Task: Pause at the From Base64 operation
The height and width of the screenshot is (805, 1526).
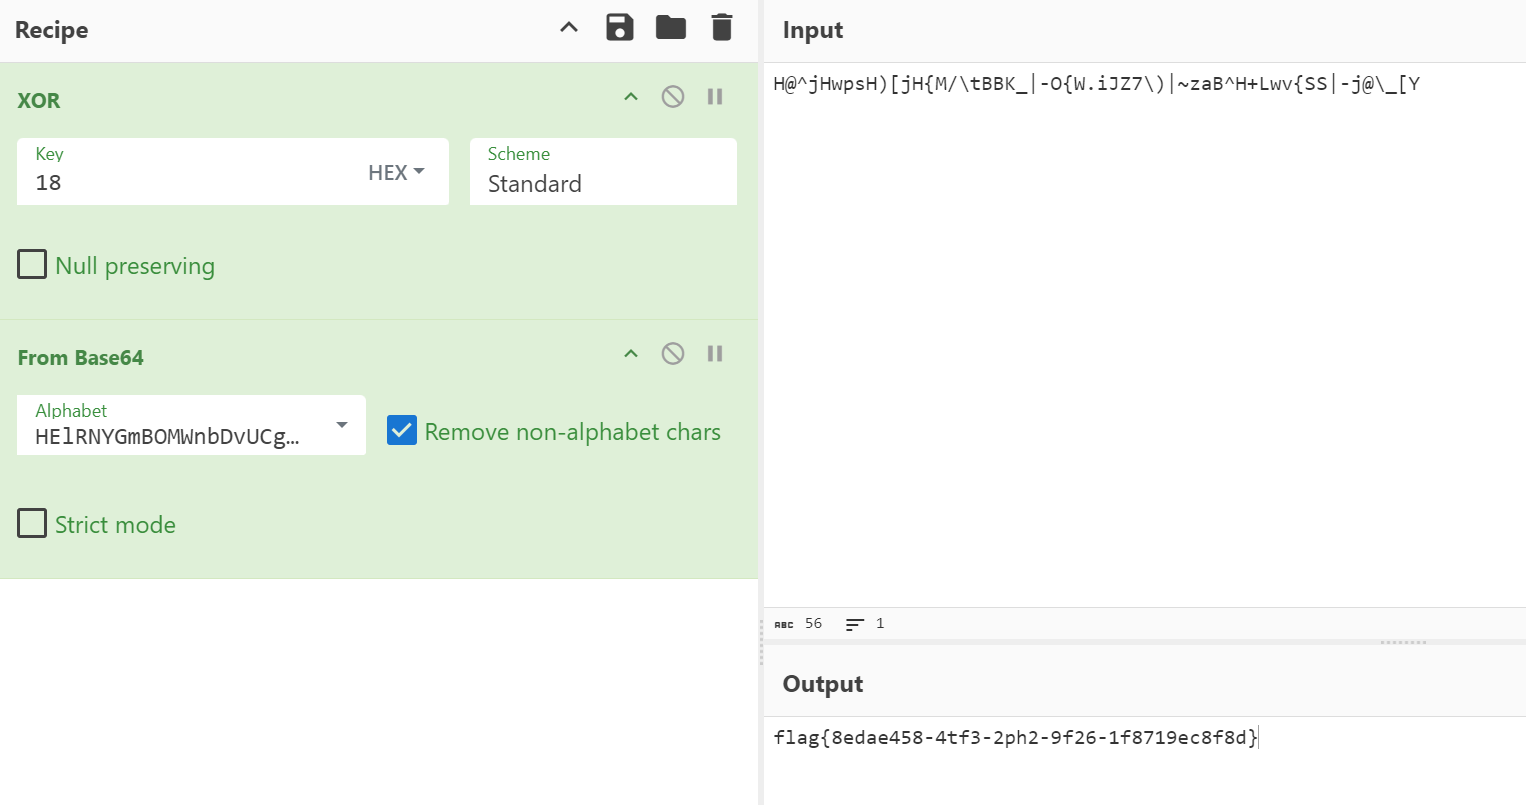Action: [715, 354]
